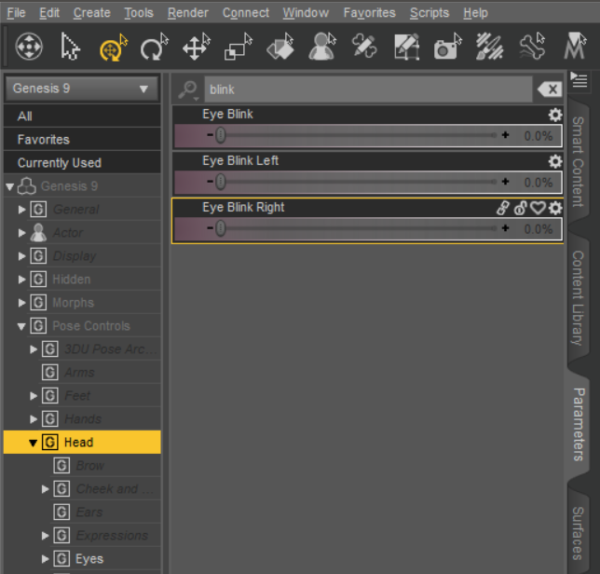The image size is (600, 574).
Task: Select the Spot Render camera tool
Action: (448, 47)
